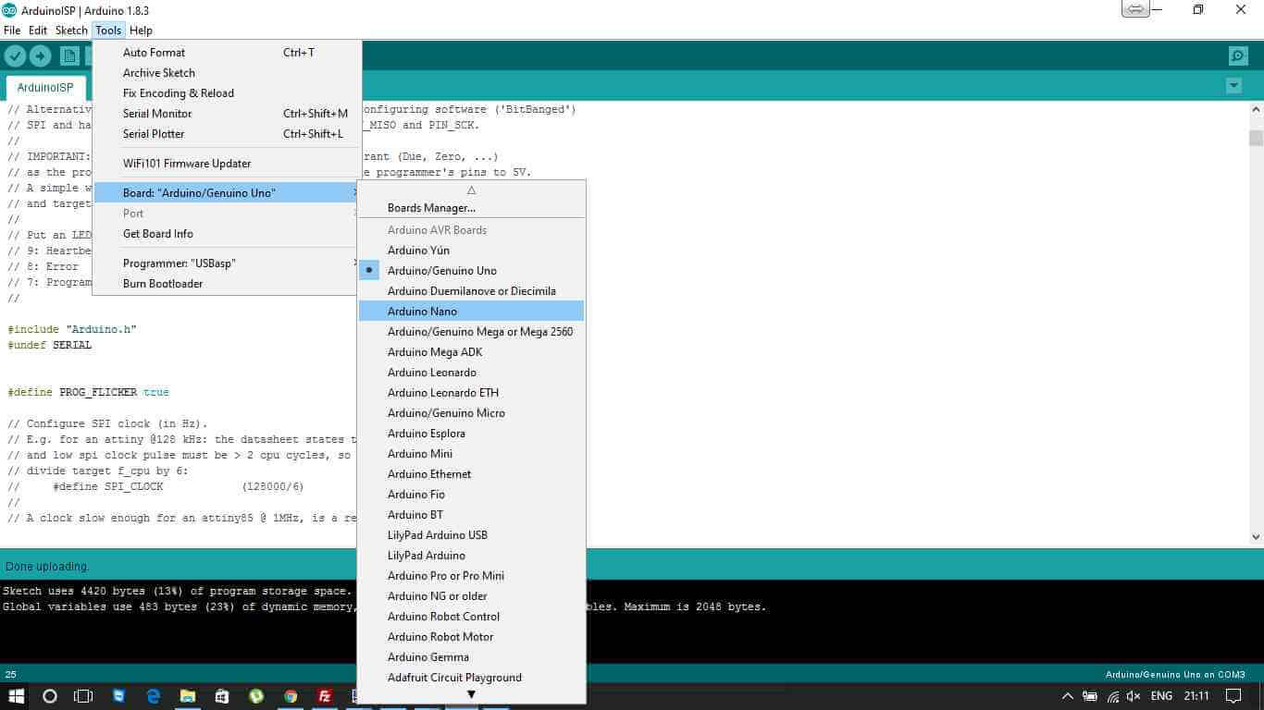This screenshot has width=1264, height=710.
Task: Launch Microsoft Edge from taskbar
Action: pos(153,696)
